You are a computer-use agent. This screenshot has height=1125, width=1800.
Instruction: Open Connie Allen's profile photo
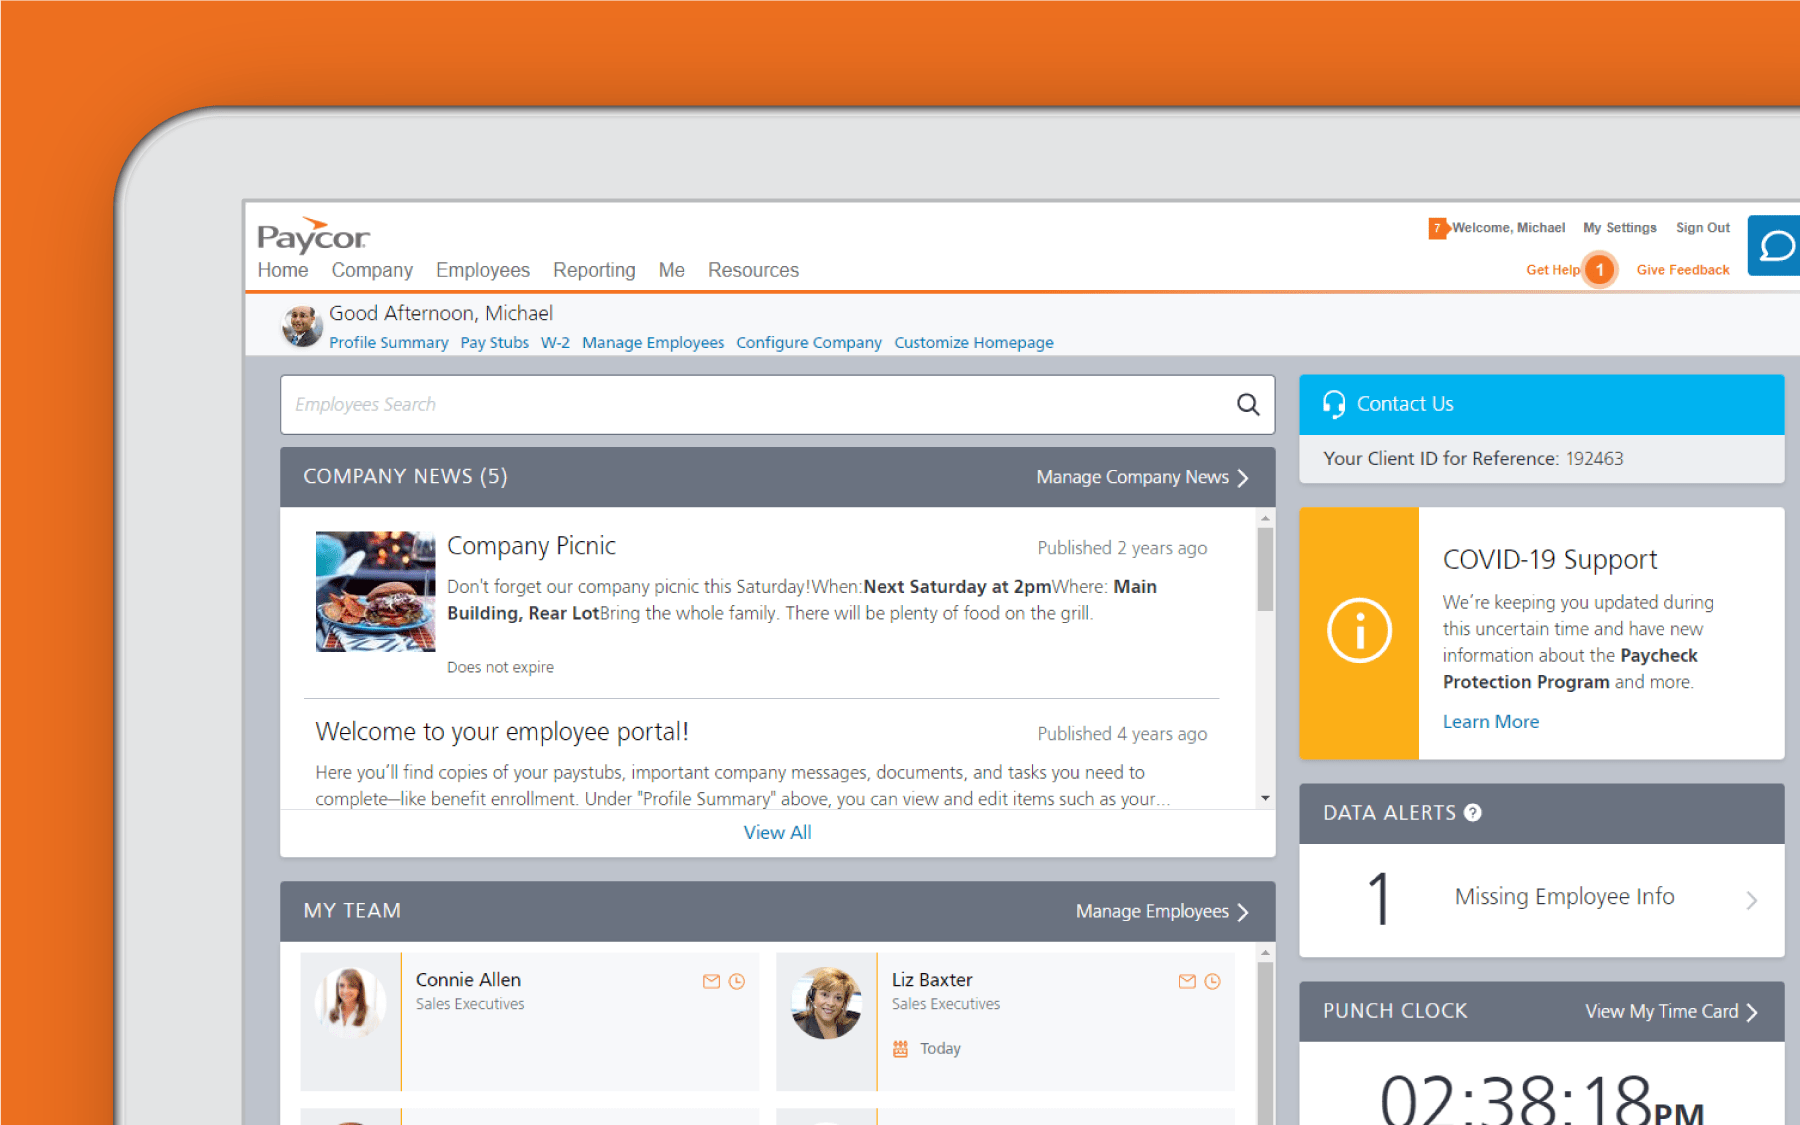pyautogui.click(x=350, y=1000)
